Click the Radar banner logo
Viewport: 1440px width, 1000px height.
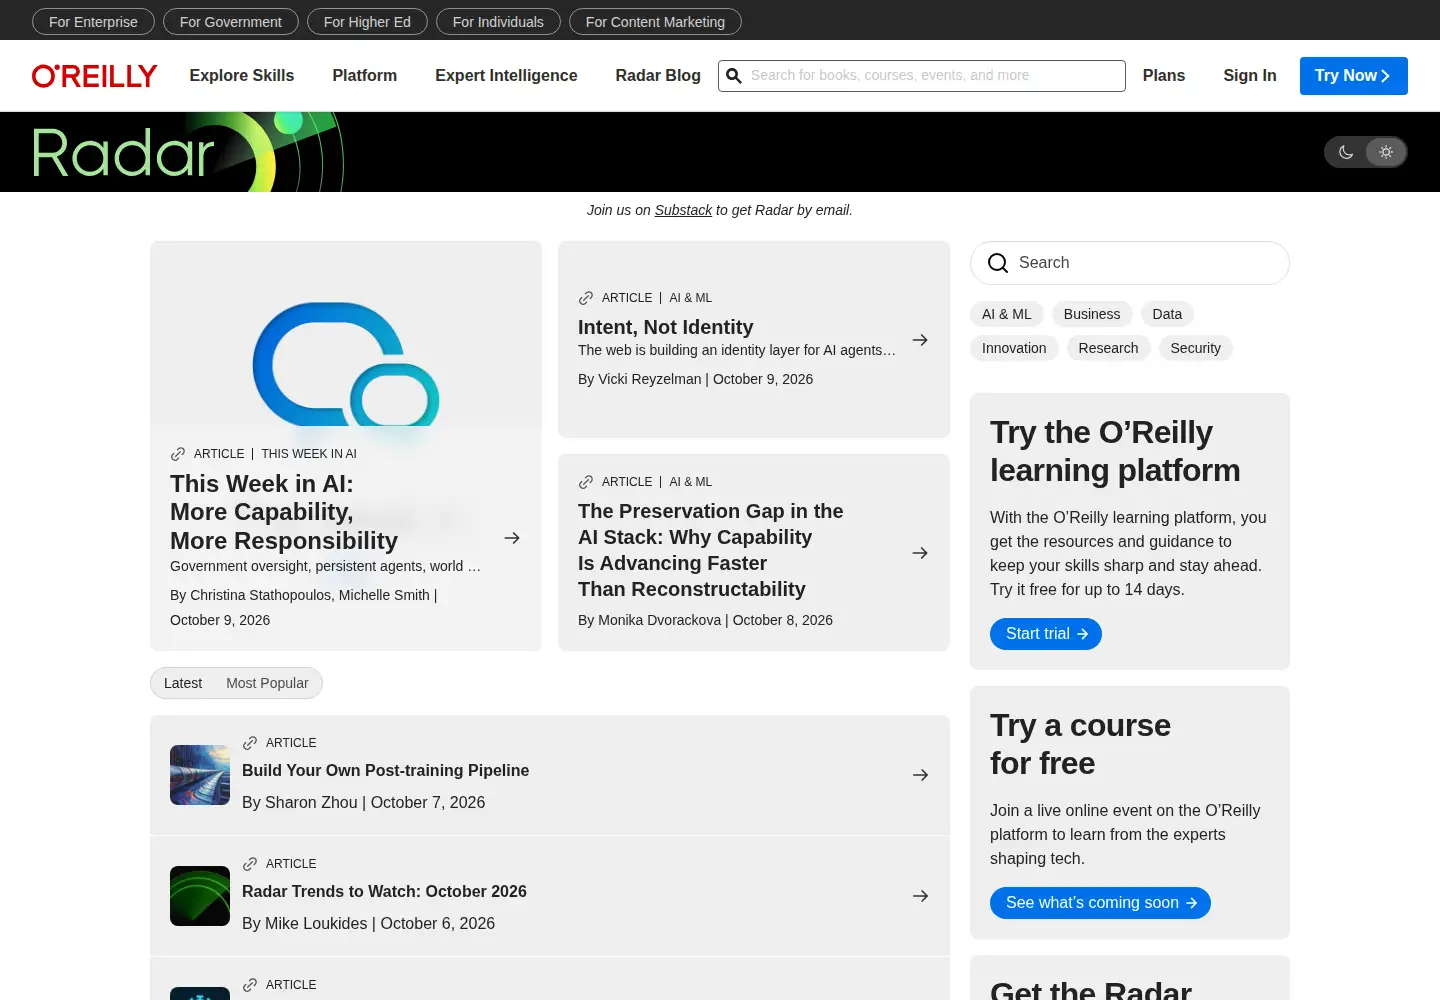188,152
